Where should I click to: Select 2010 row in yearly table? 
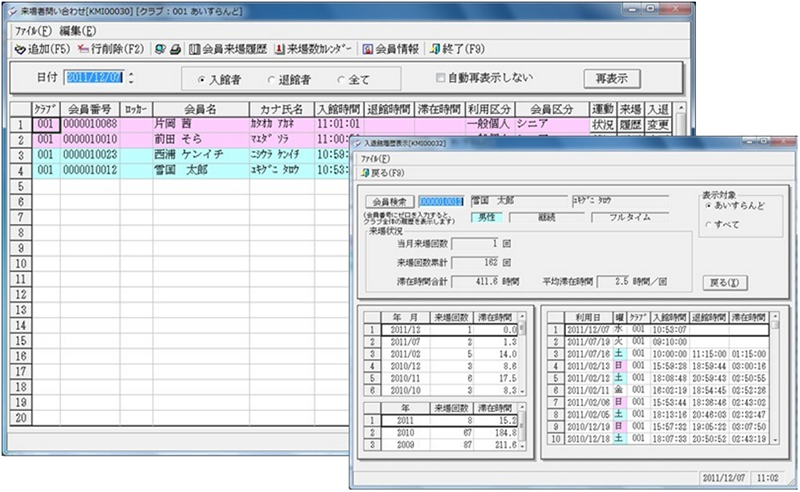pos(449,433)
